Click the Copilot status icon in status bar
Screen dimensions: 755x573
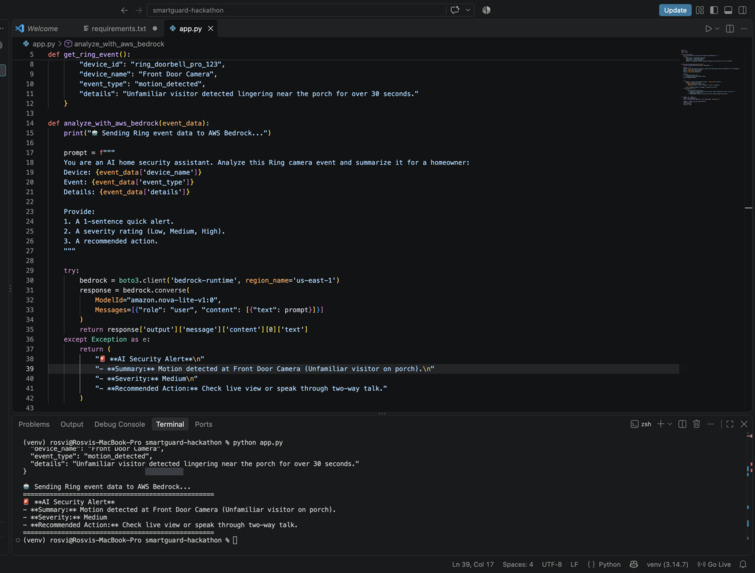pos(634,564)
